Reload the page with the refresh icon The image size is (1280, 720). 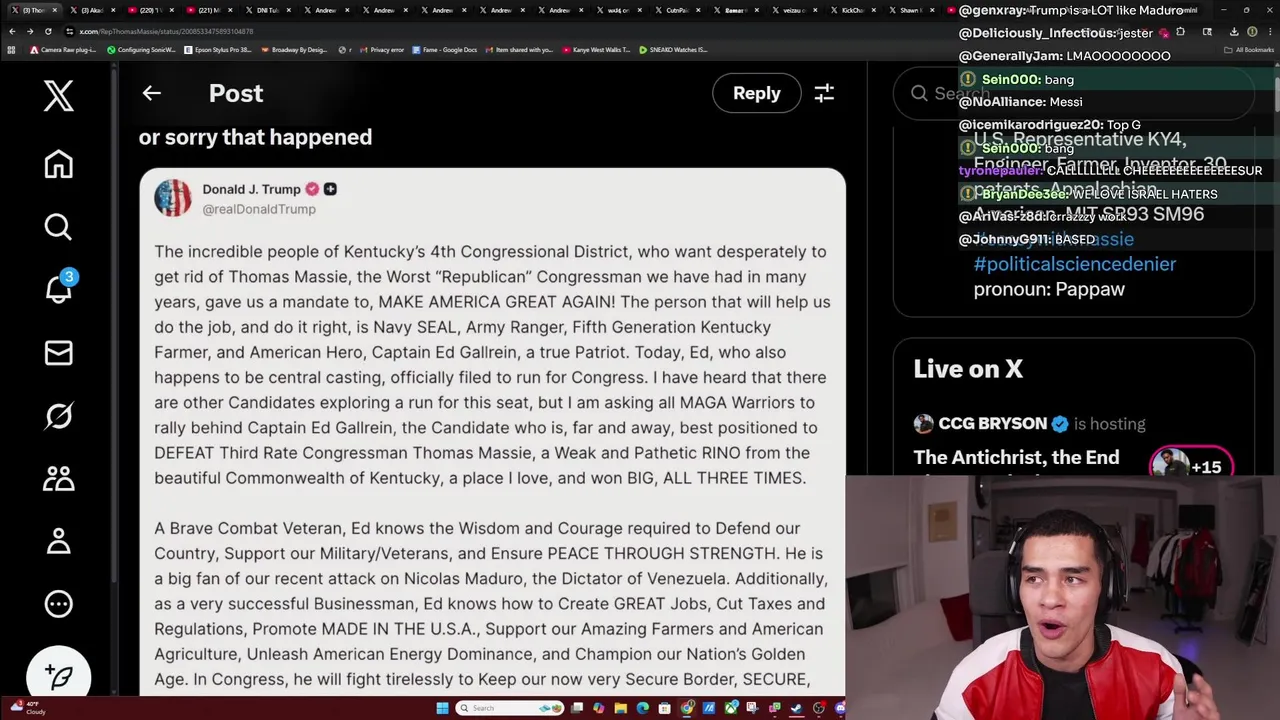point(47,31)
